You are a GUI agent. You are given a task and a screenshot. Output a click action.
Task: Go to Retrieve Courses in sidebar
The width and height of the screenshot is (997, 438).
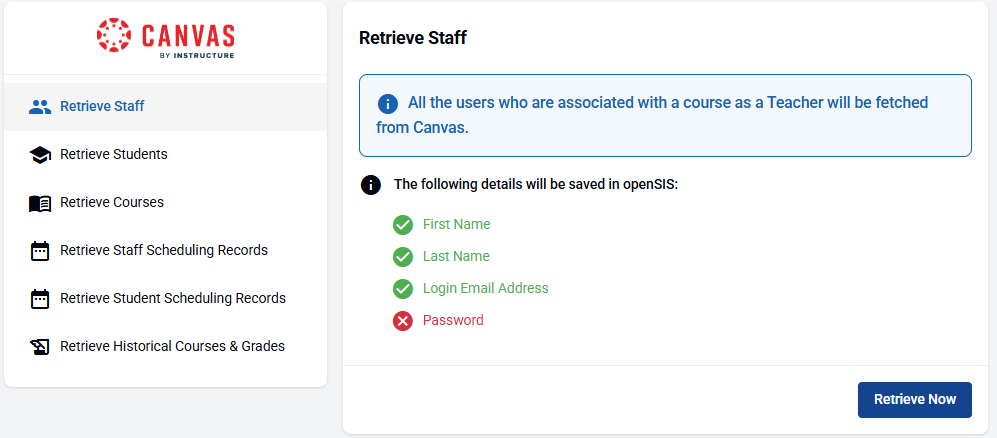pos(112,202)
